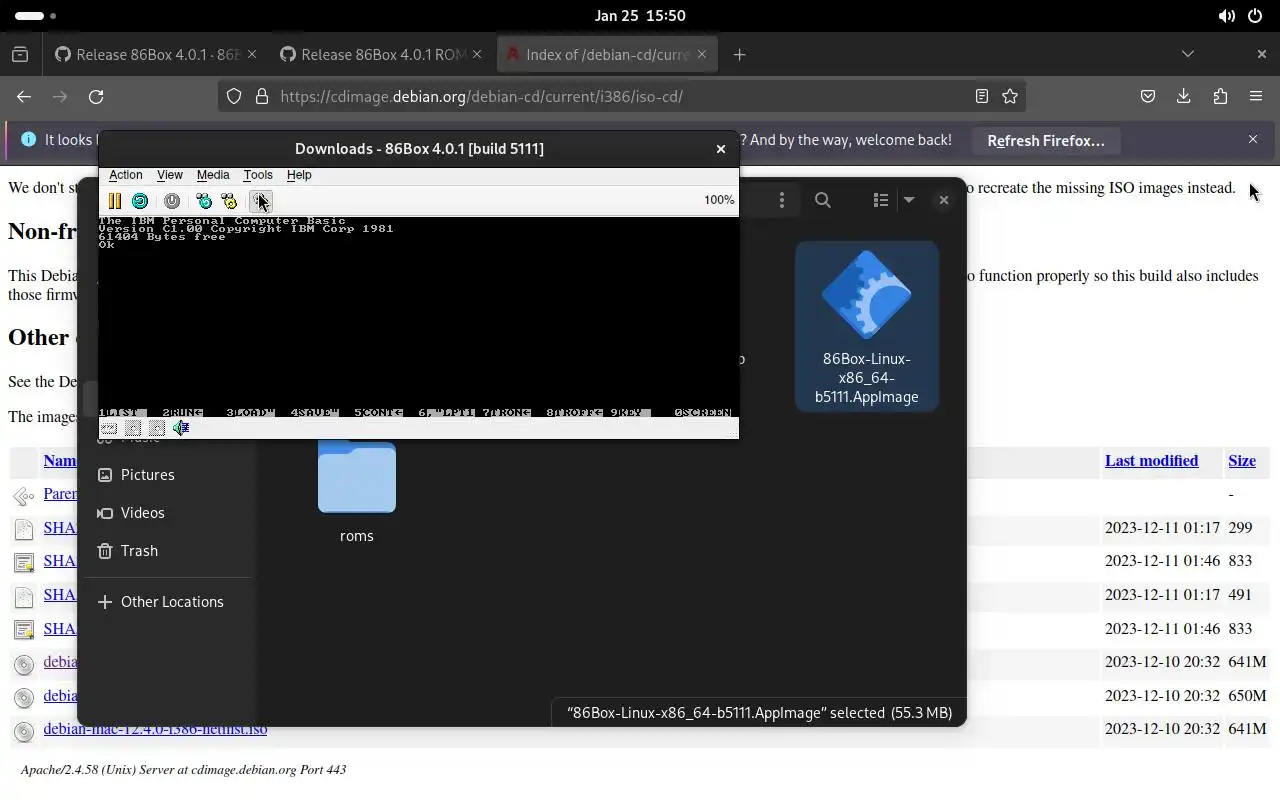Open a new Firefox tab
The height and width of the screenshot is (800, 1280).
click(x=739, y=55)
